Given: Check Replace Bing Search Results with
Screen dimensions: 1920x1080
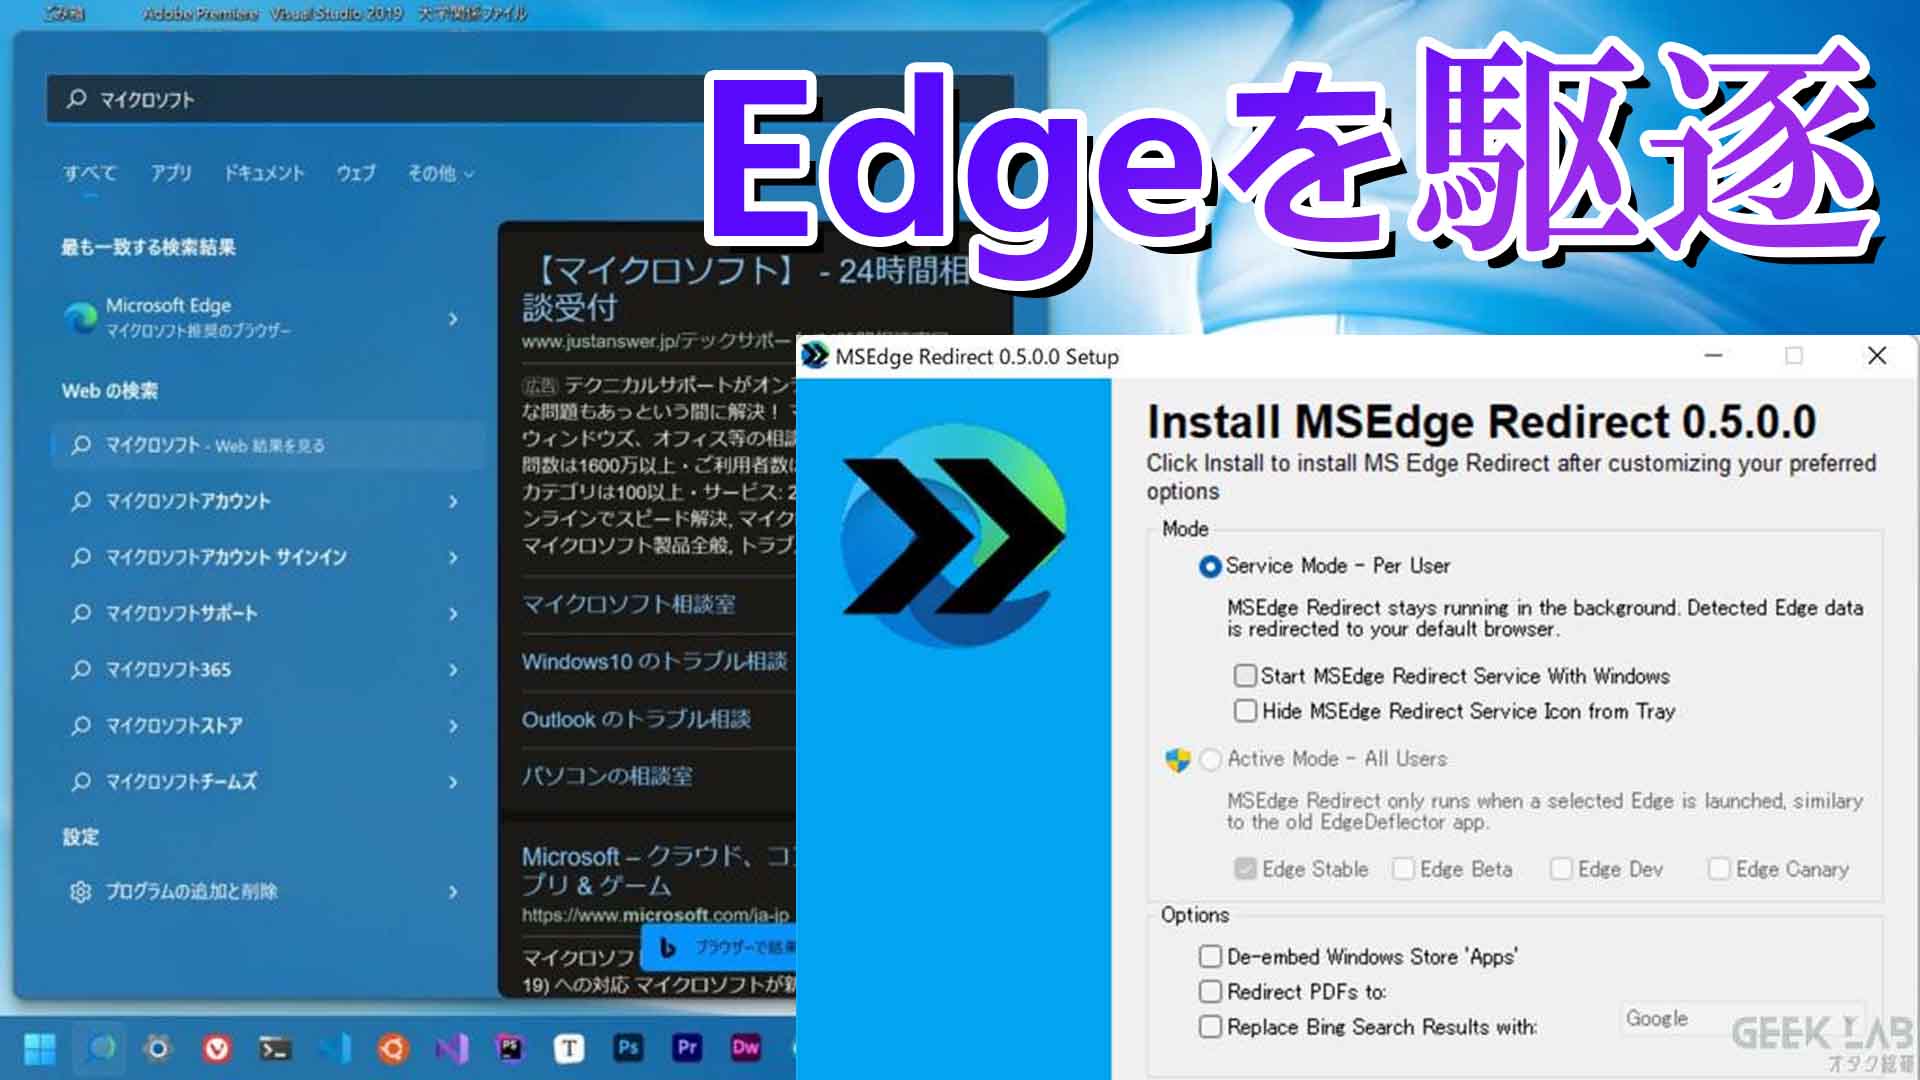Looking at the screenshot, I should (x=1210, y=1027).
